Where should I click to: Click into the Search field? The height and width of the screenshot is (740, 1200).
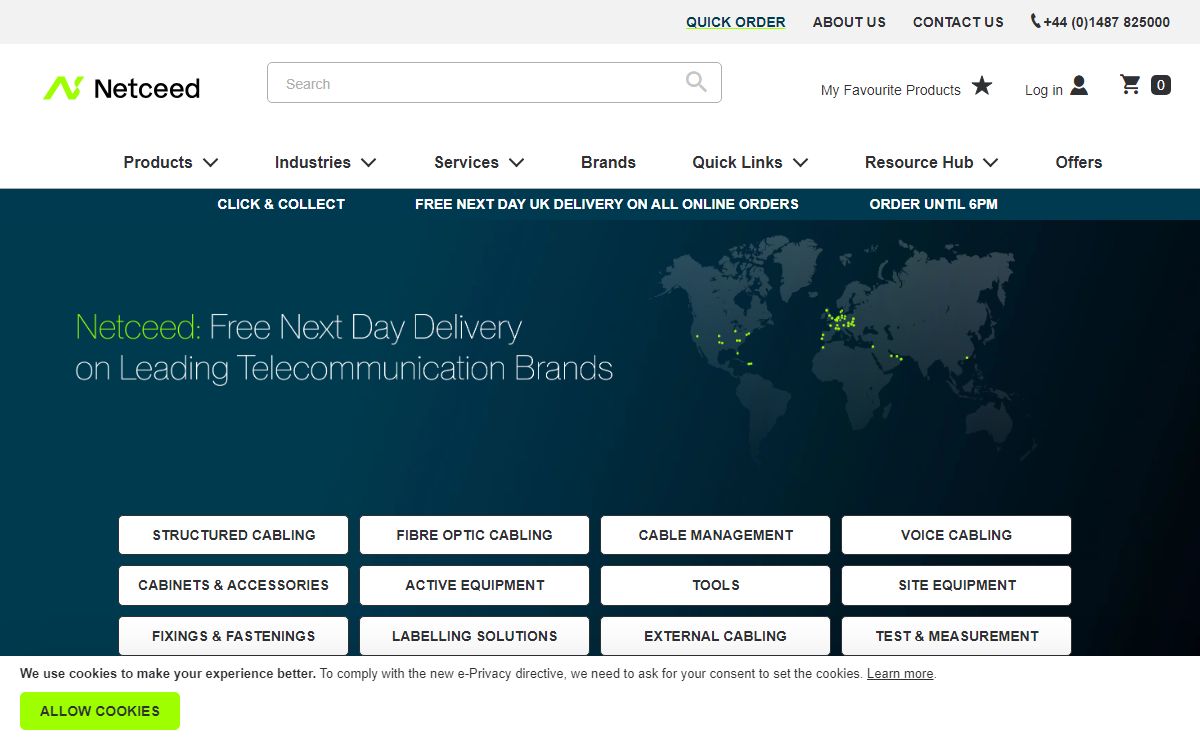(494, 83)
